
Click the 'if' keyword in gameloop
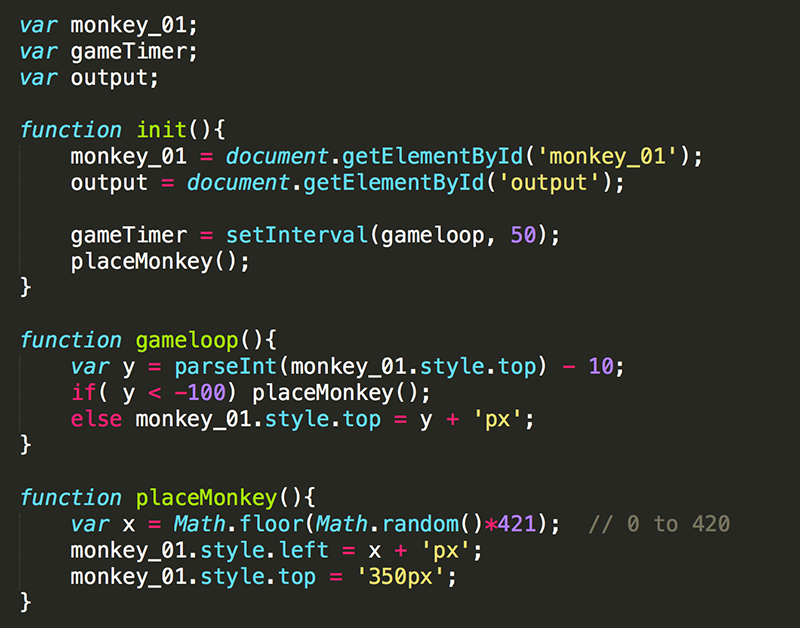83,392
